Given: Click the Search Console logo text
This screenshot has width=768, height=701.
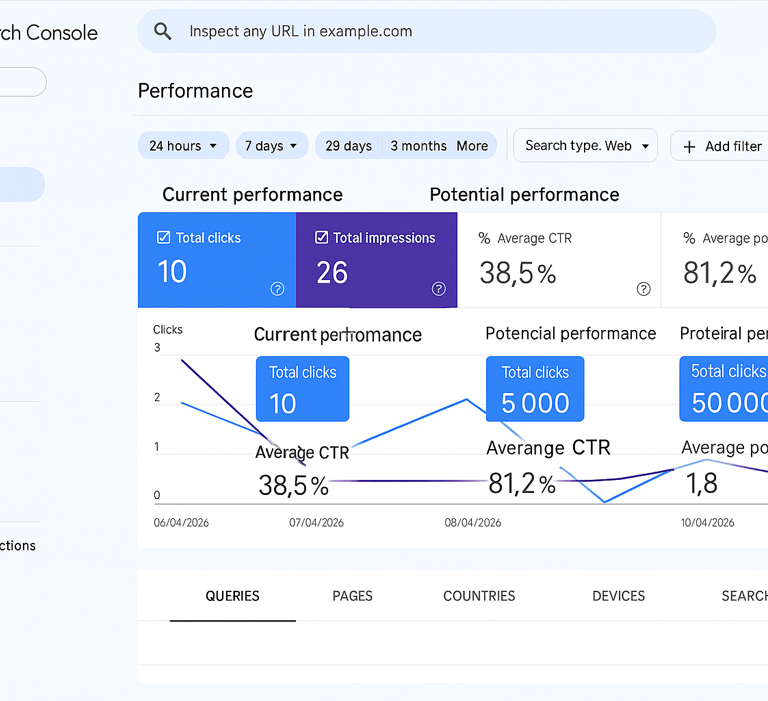Looking at the screenshot, I should pos(49,33).
